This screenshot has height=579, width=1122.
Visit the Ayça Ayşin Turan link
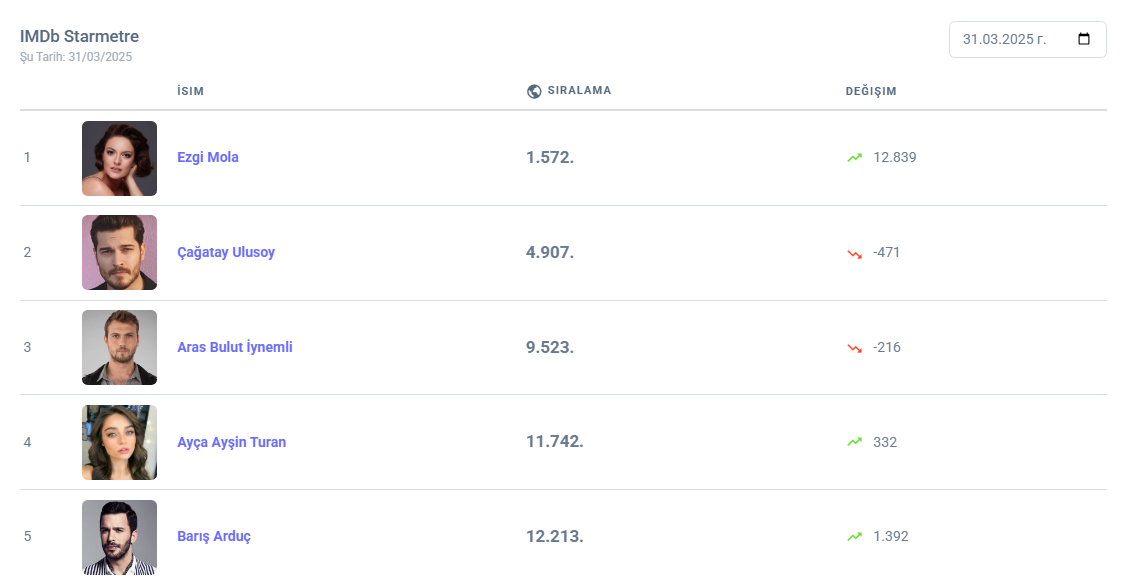click(231, 442)
